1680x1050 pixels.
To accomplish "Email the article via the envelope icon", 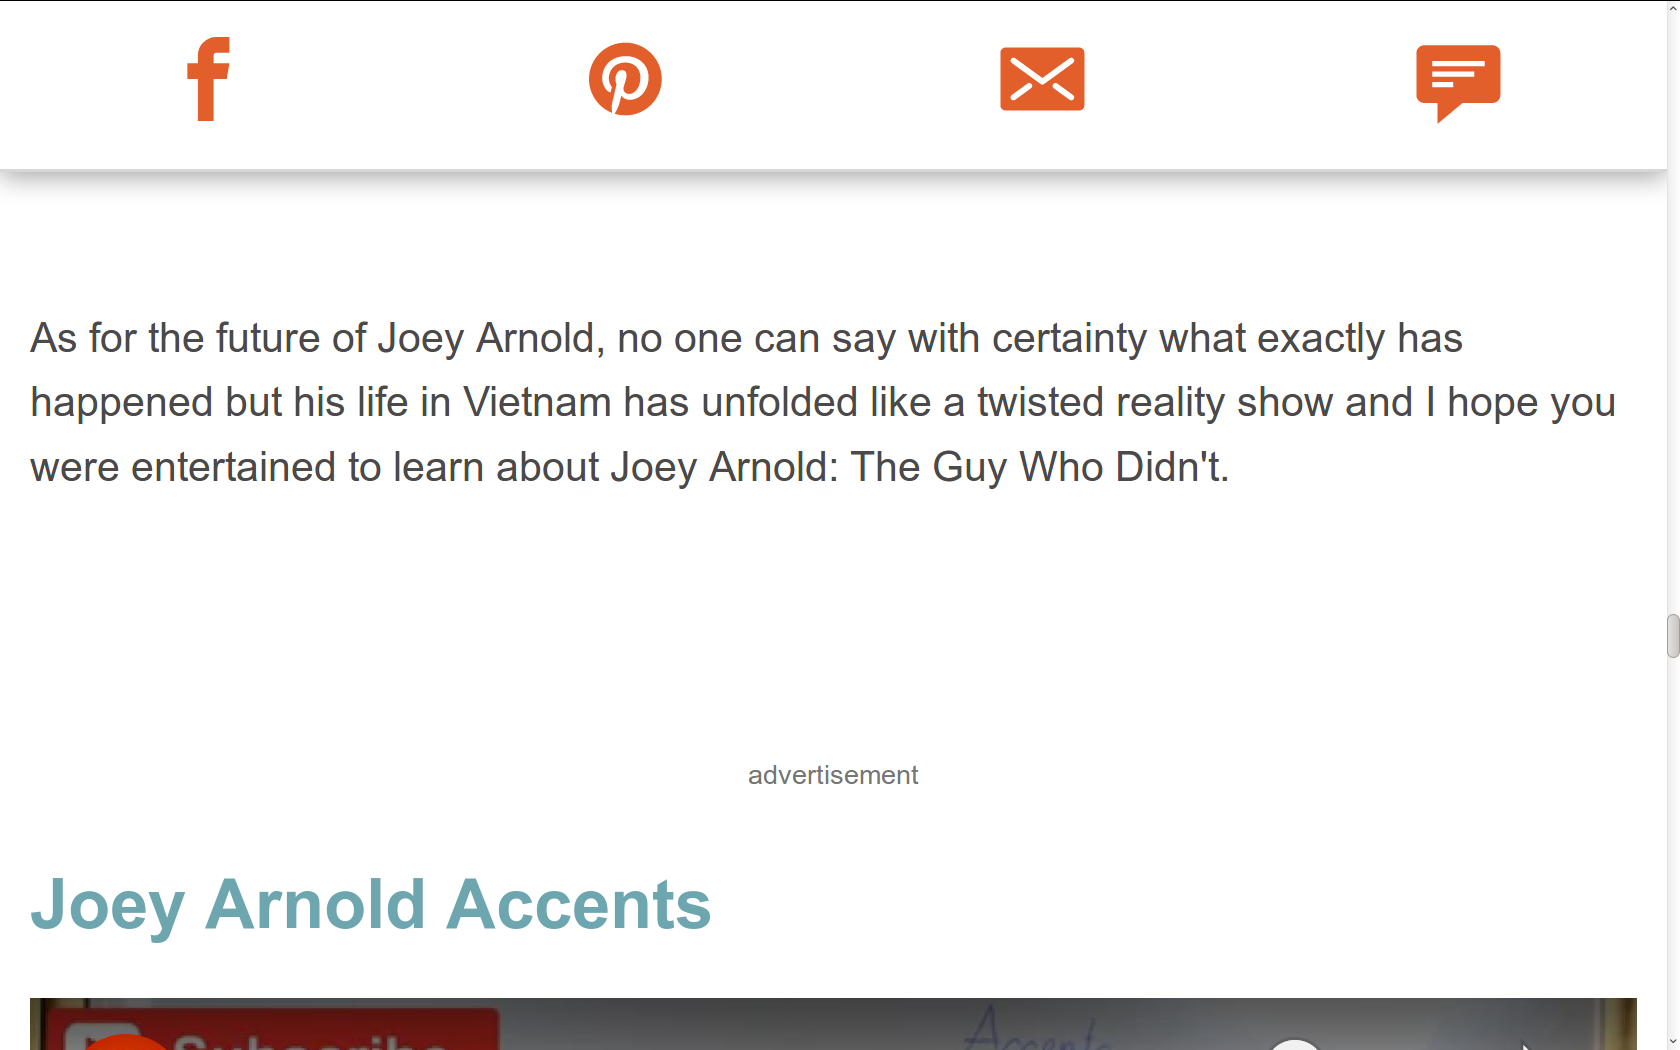I will coord(1042,79).
